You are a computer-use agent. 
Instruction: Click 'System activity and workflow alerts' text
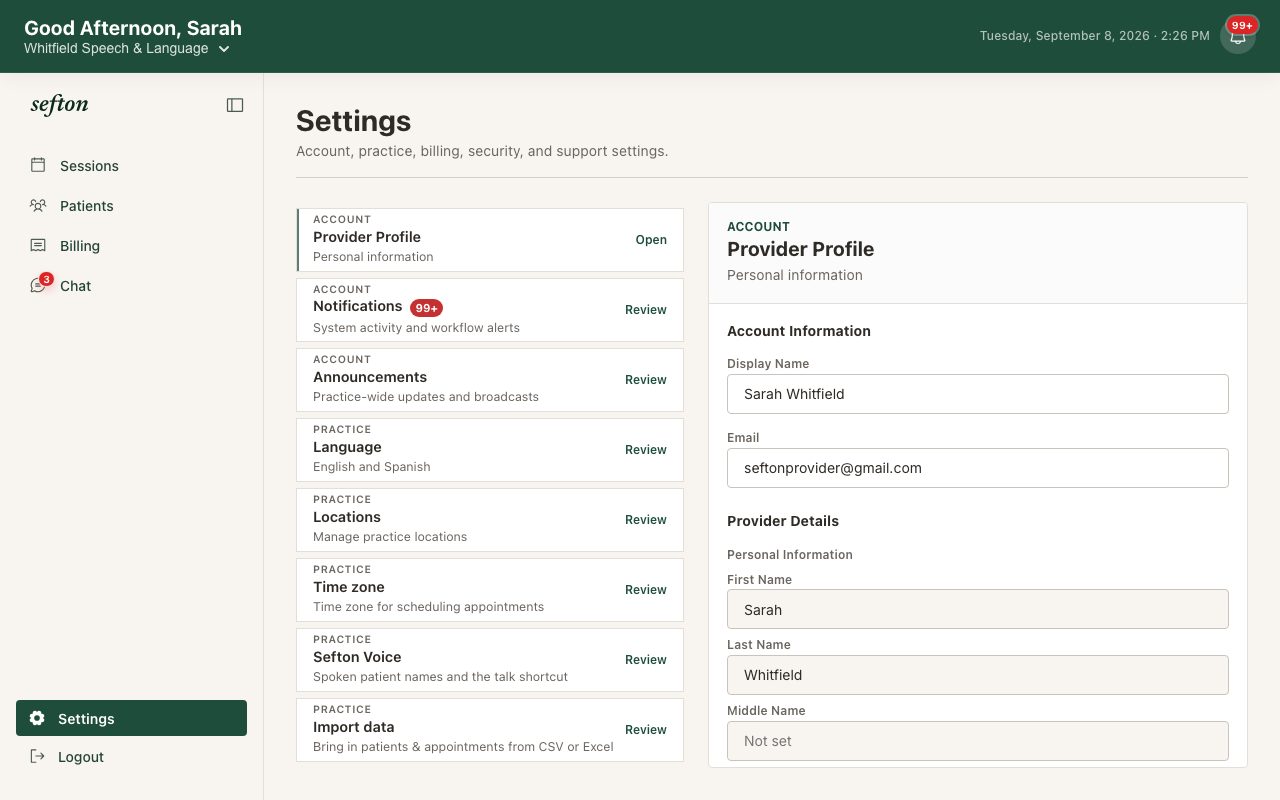416,328
